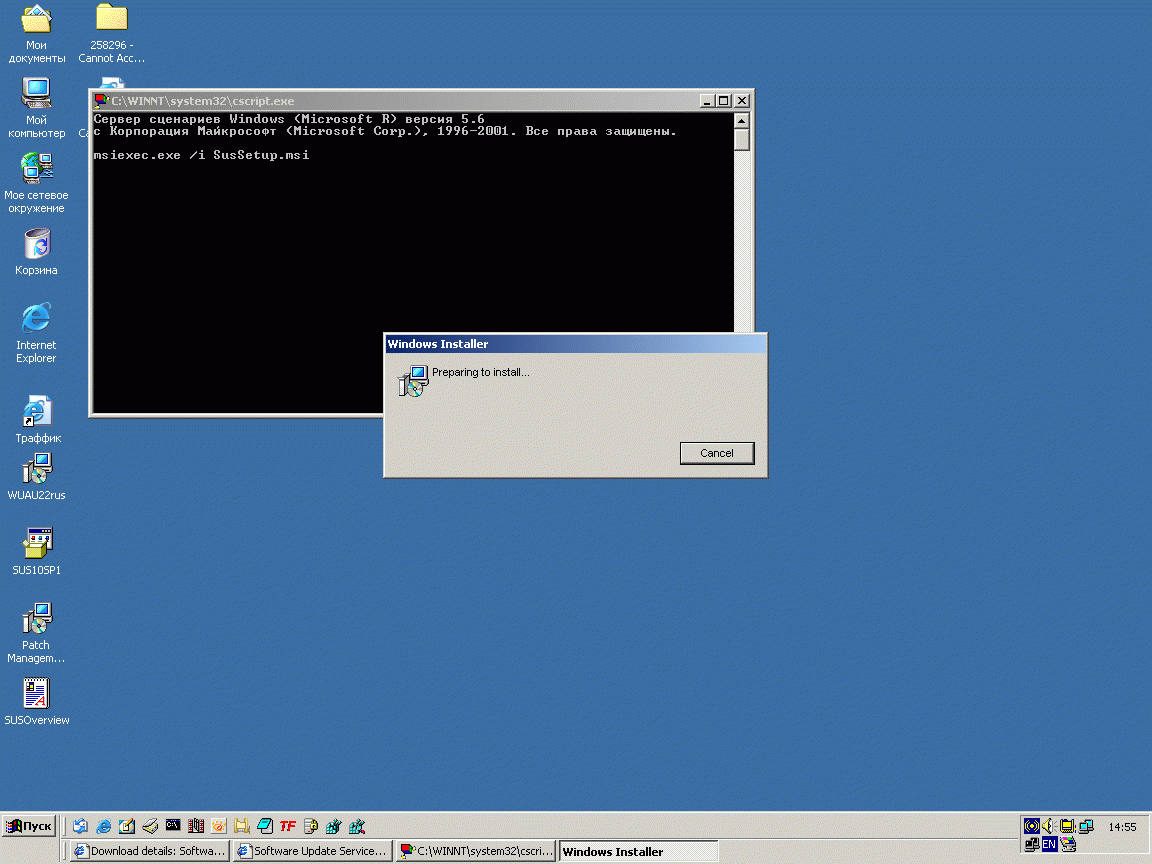Select Мое сетевое окружение icon

point(36,183)
